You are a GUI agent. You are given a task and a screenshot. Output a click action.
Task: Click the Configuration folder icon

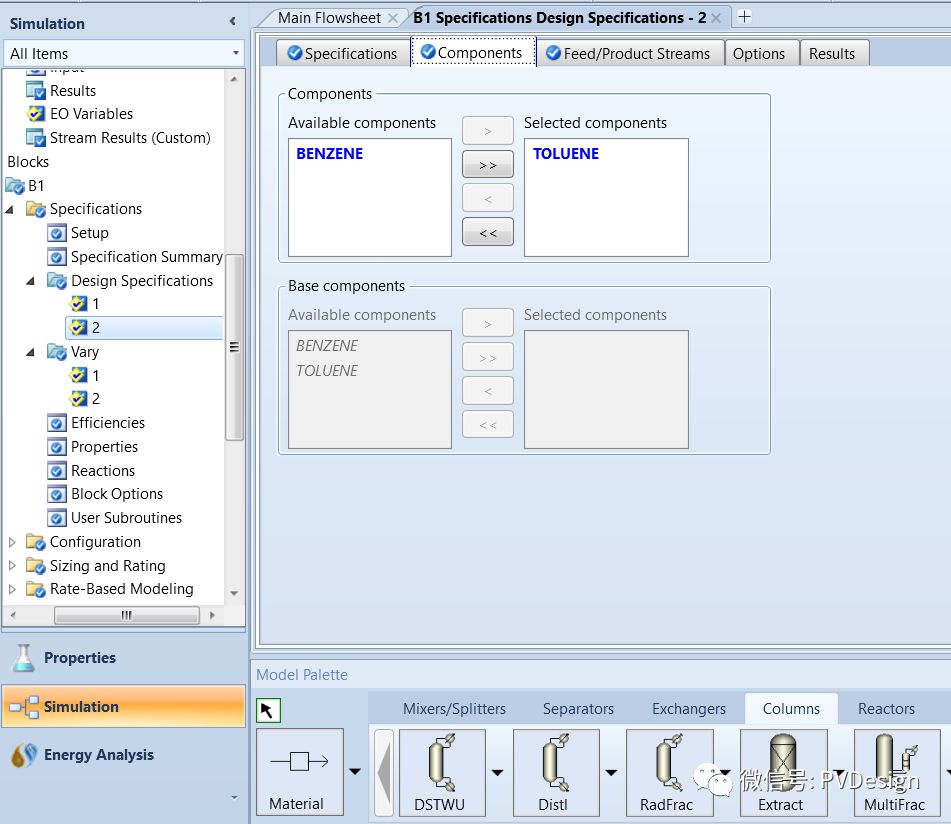[36, 541]
